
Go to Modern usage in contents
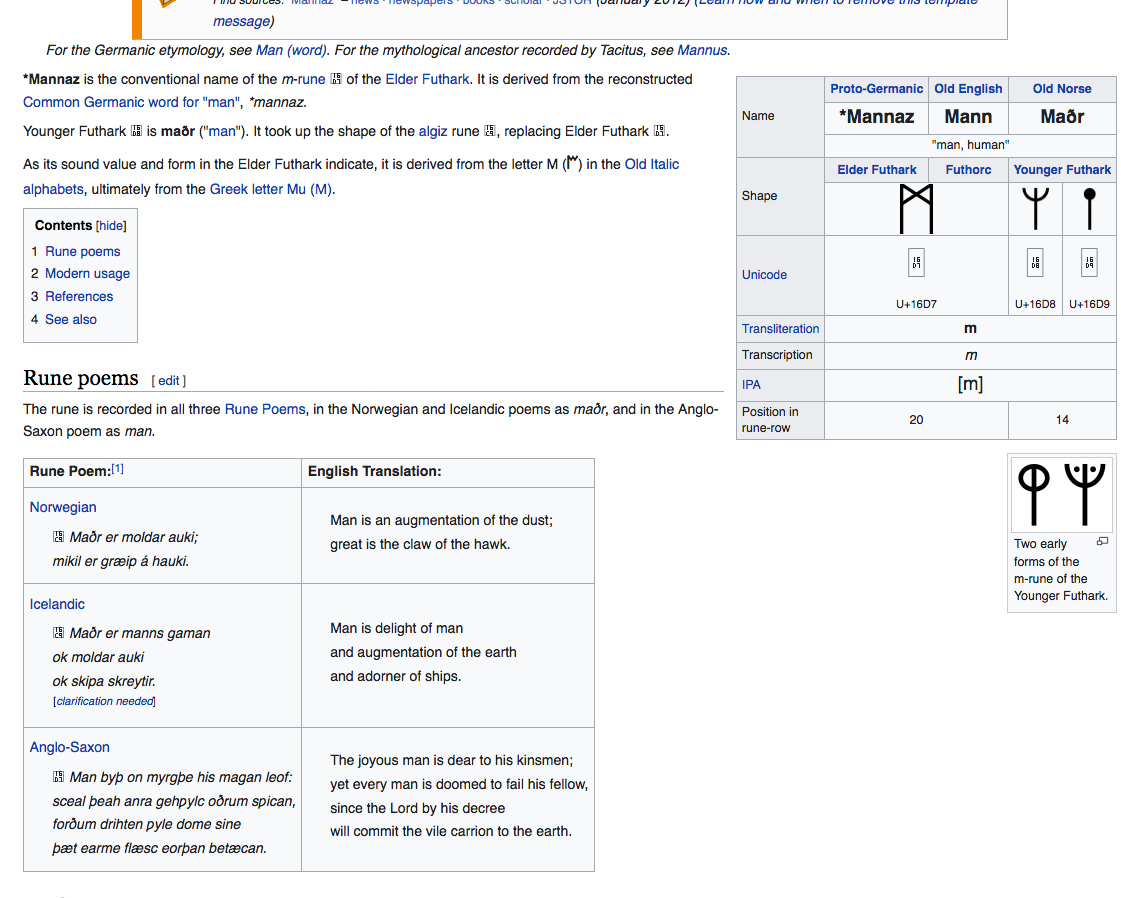(87, 273)
